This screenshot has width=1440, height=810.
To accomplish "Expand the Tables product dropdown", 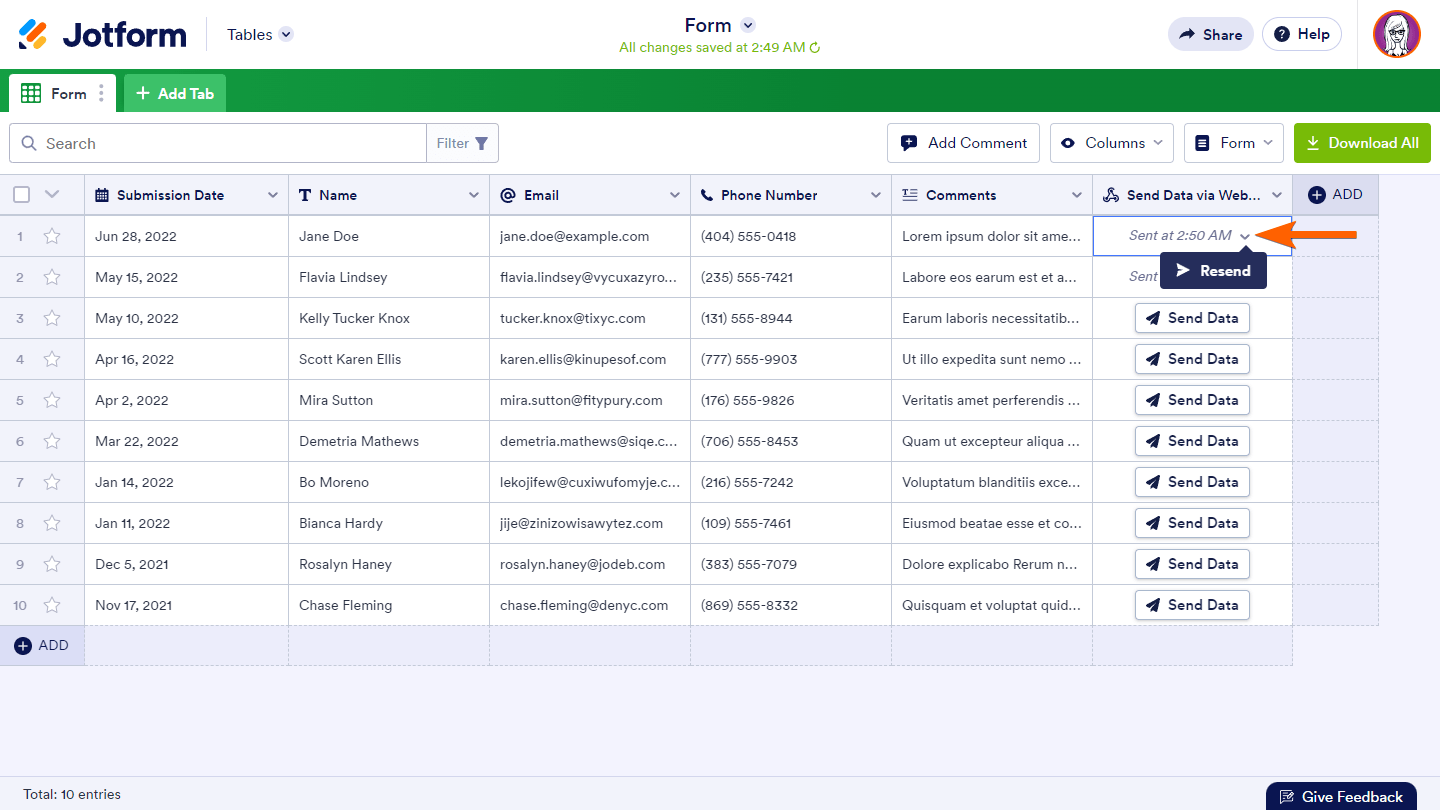I will point(286,34).
